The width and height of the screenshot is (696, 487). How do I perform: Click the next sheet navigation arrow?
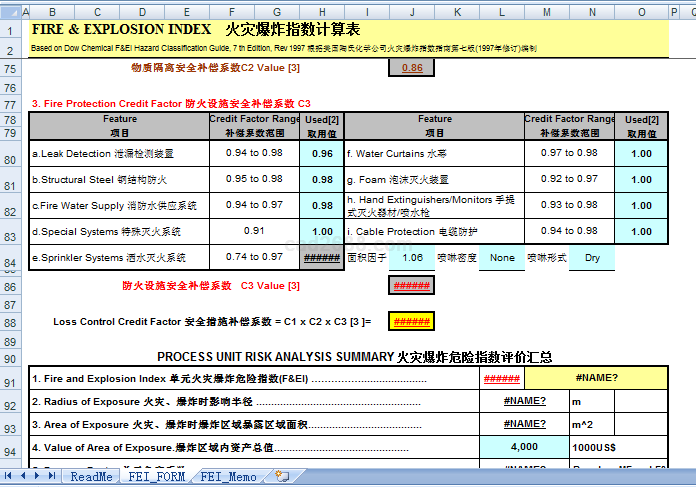(37, 477)
